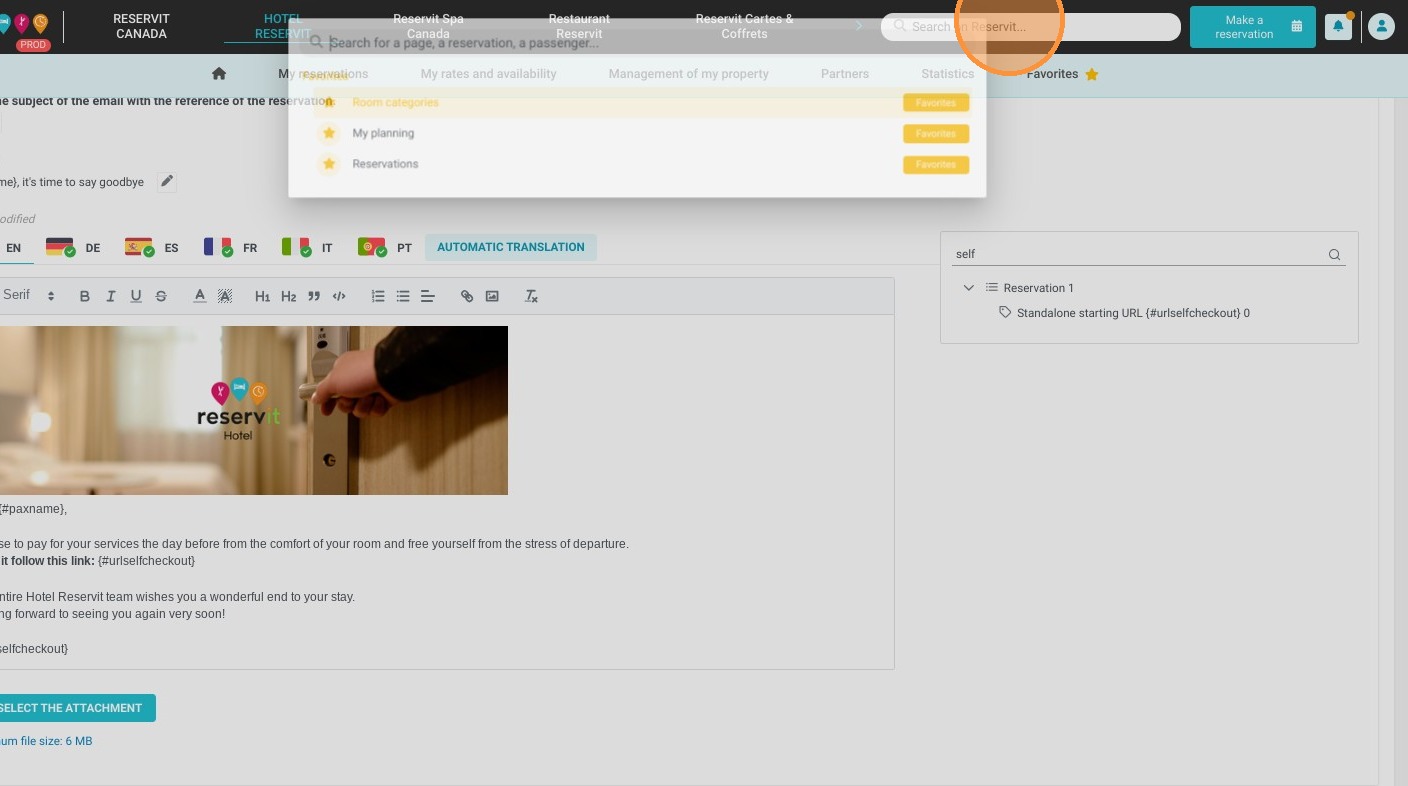Switch to the ES language tab
Viewport: 1408px width, 786px height.
pyautogui.click(x=152, y=248)
